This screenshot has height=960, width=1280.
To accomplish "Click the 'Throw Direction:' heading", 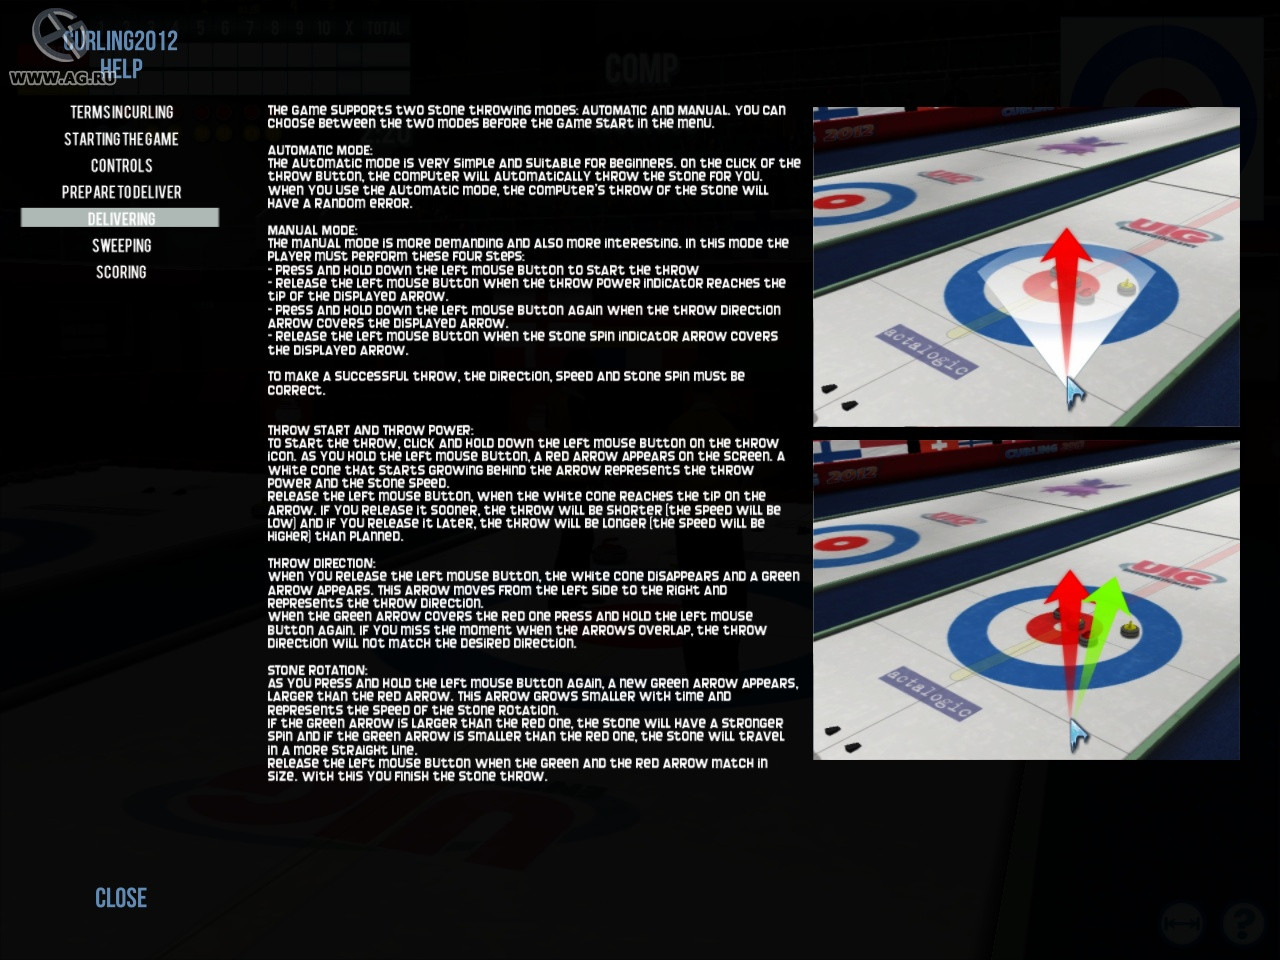I will pos(321,563).
